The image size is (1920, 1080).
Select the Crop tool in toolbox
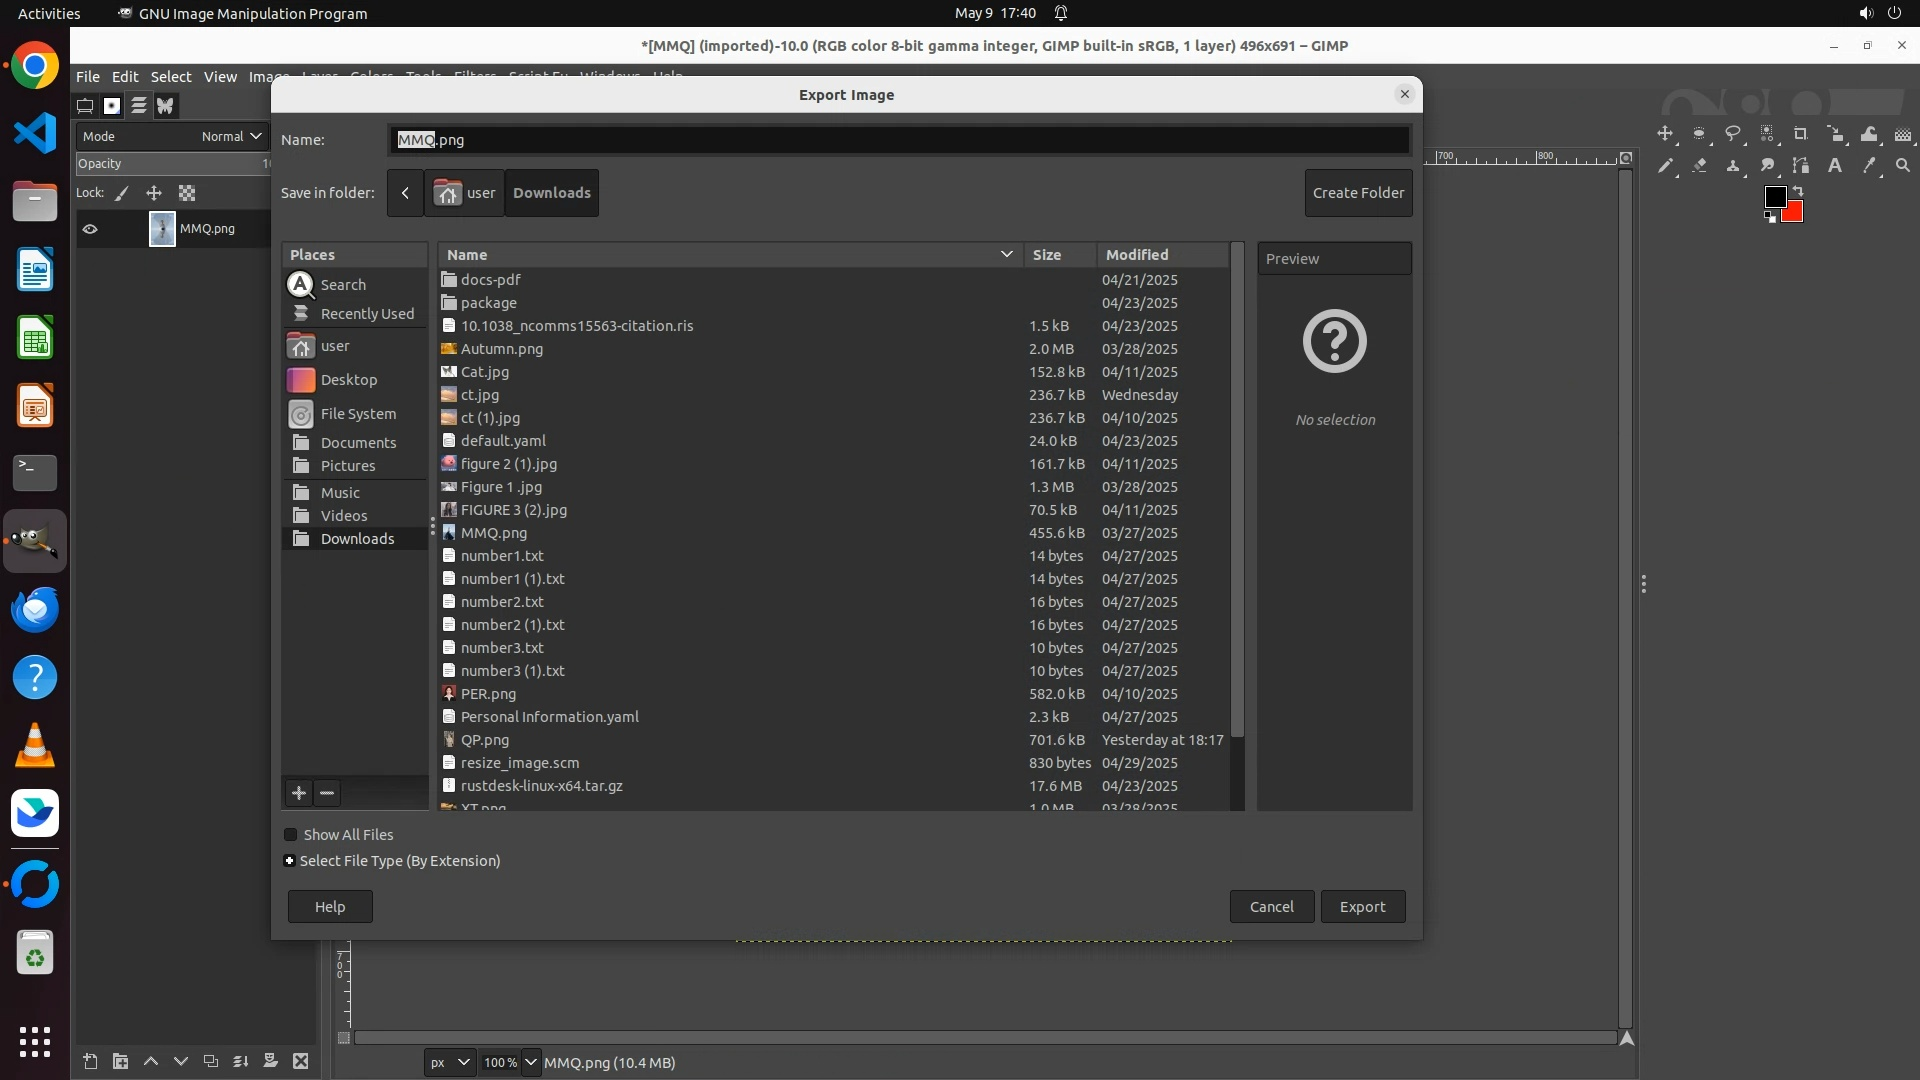tap(1801, 134)
